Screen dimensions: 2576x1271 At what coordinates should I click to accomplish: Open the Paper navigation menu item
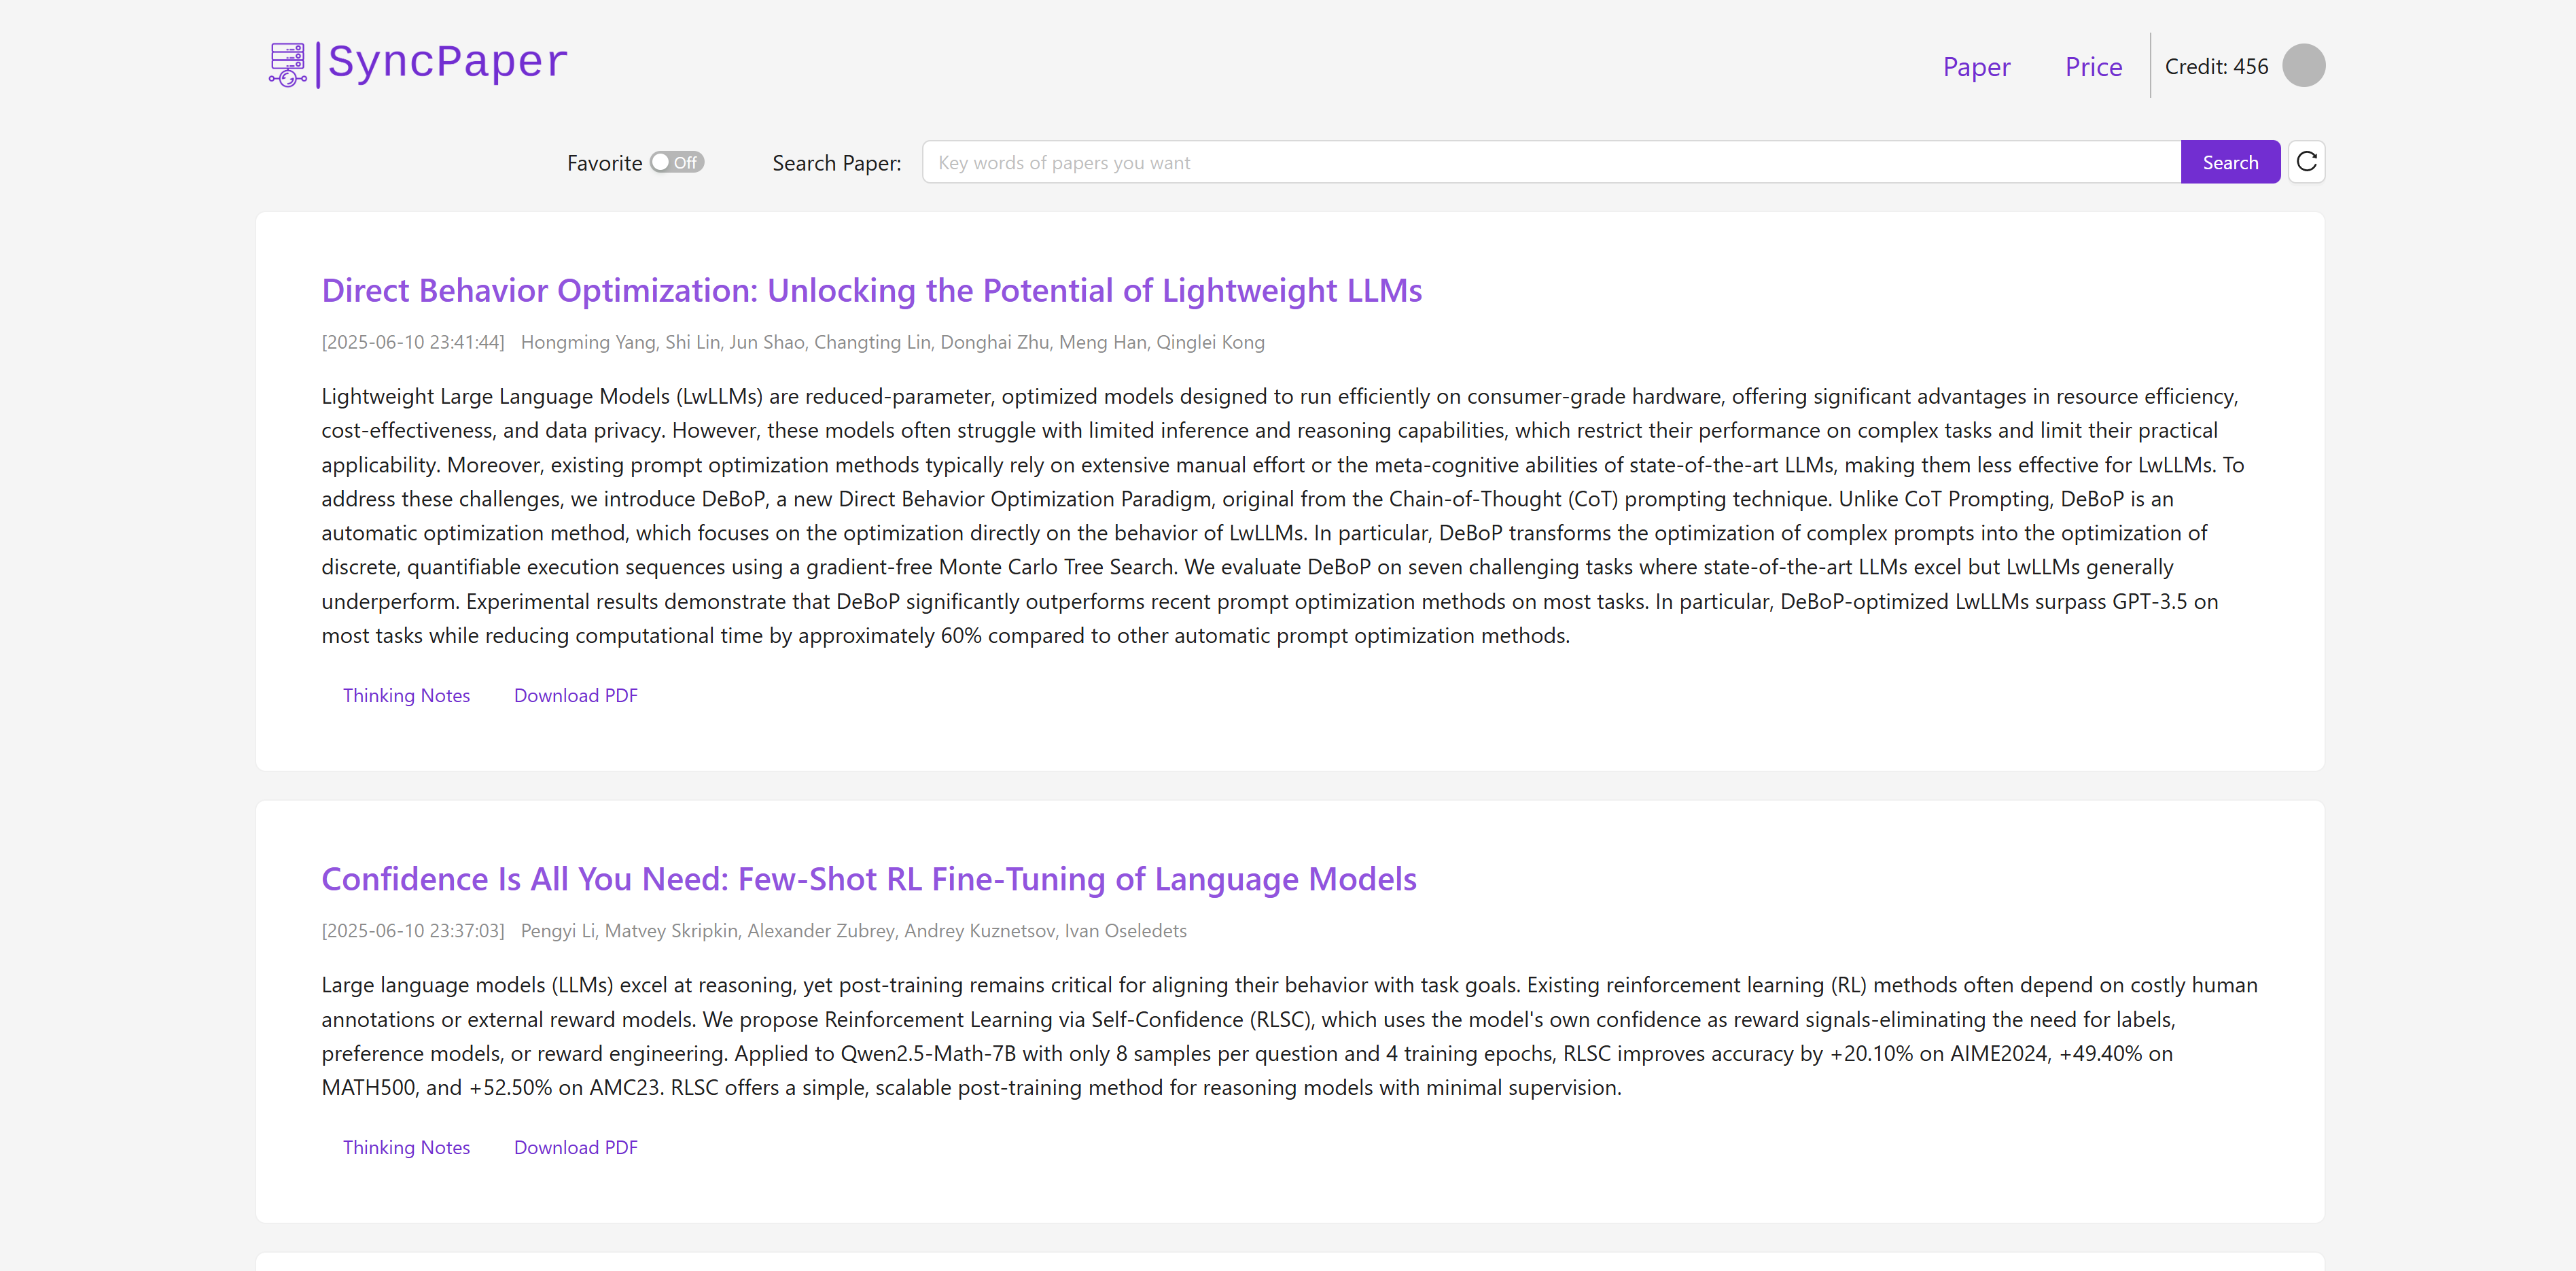[x=1976, y=67]
